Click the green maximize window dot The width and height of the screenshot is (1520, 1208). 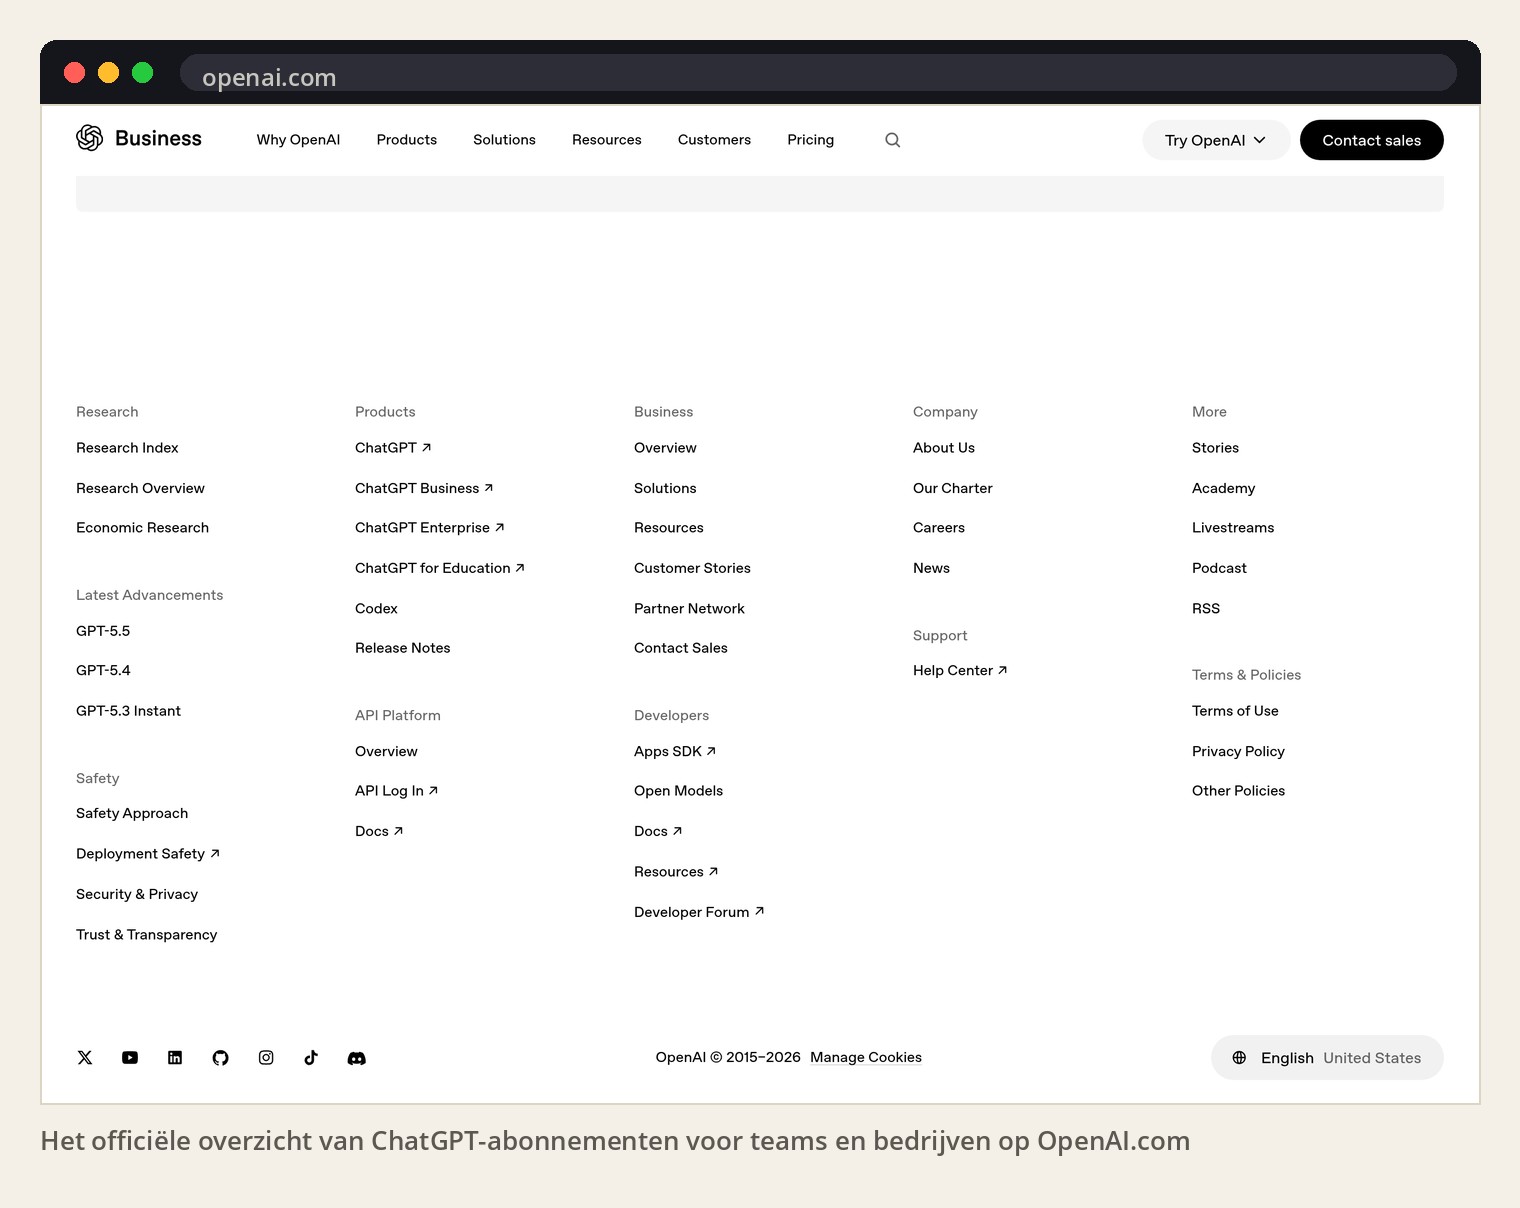pyautogui.click(x=143, y=72)
